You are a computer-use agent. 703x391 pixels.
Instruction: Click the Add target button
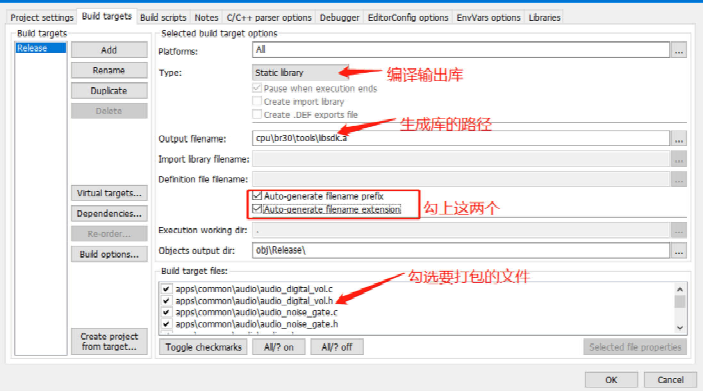[109, 50]
